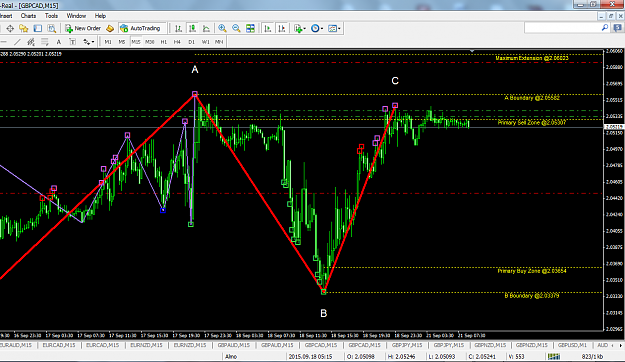Switch chart to candlesticks type
625x362 pixels.
pyautogui.click(x=192, y=28)
